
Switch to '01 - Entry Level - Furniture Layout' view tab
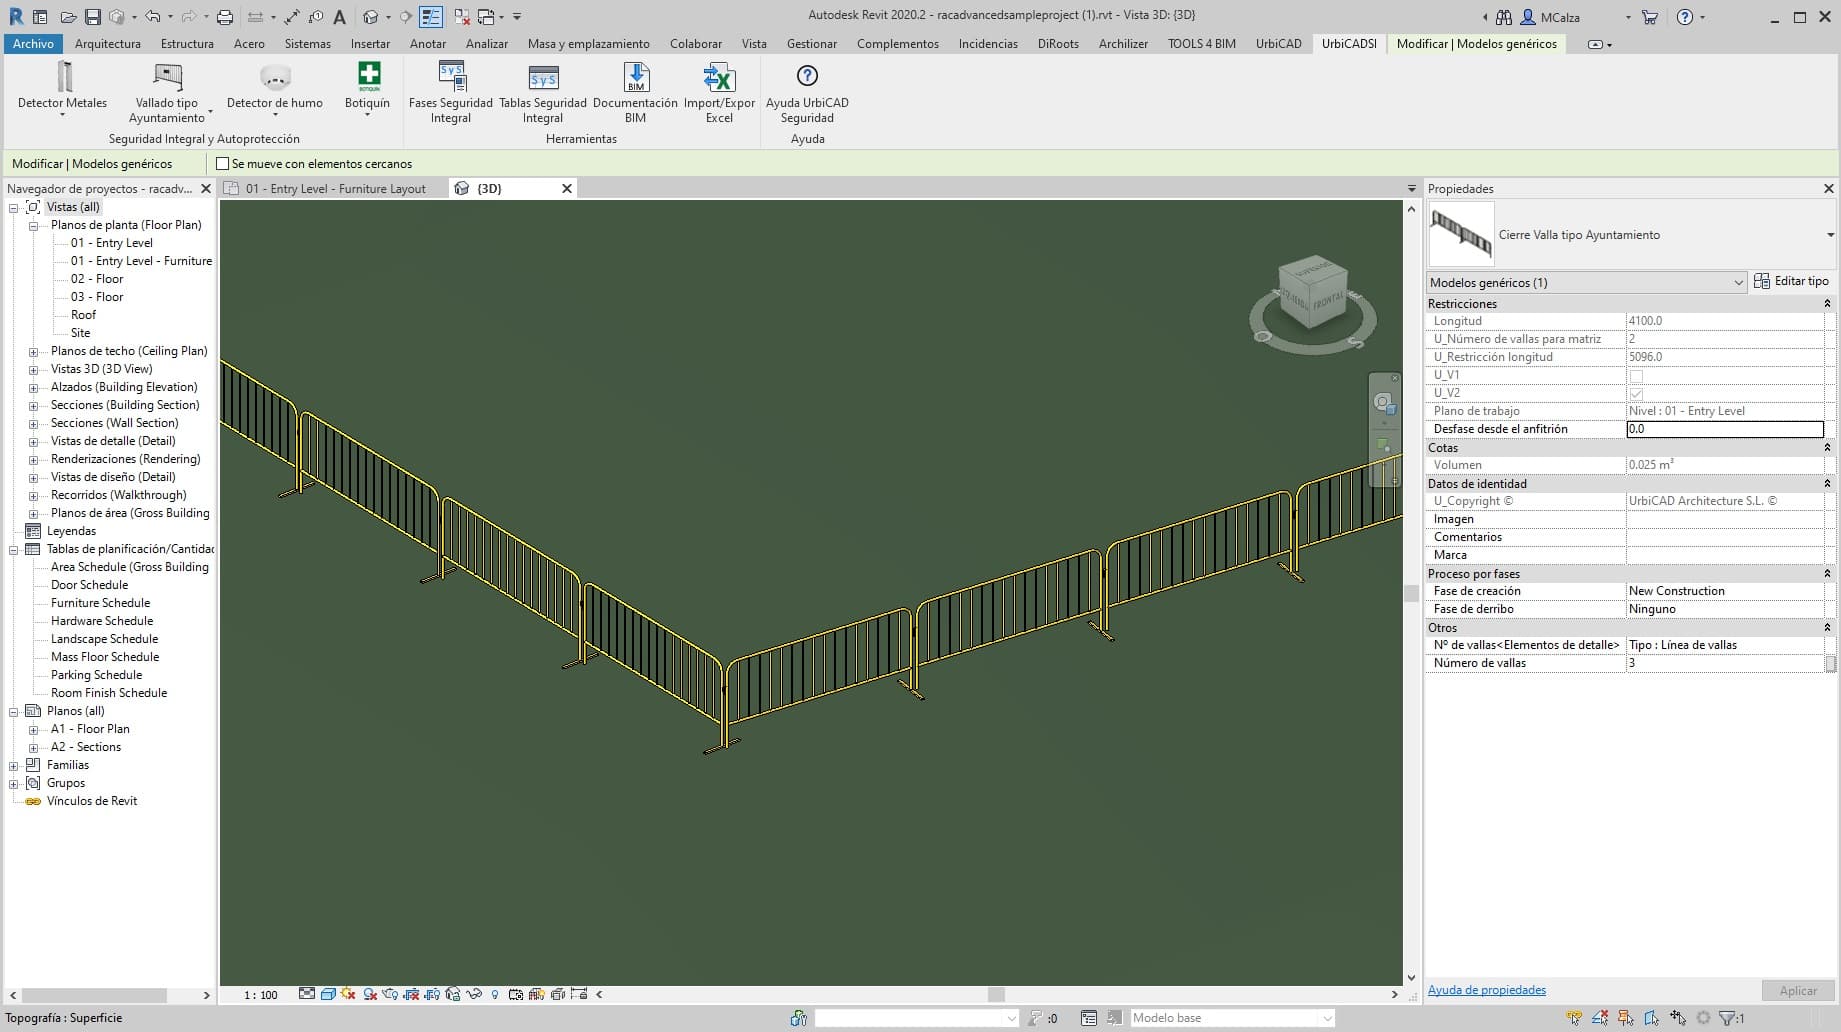[336, 189]
